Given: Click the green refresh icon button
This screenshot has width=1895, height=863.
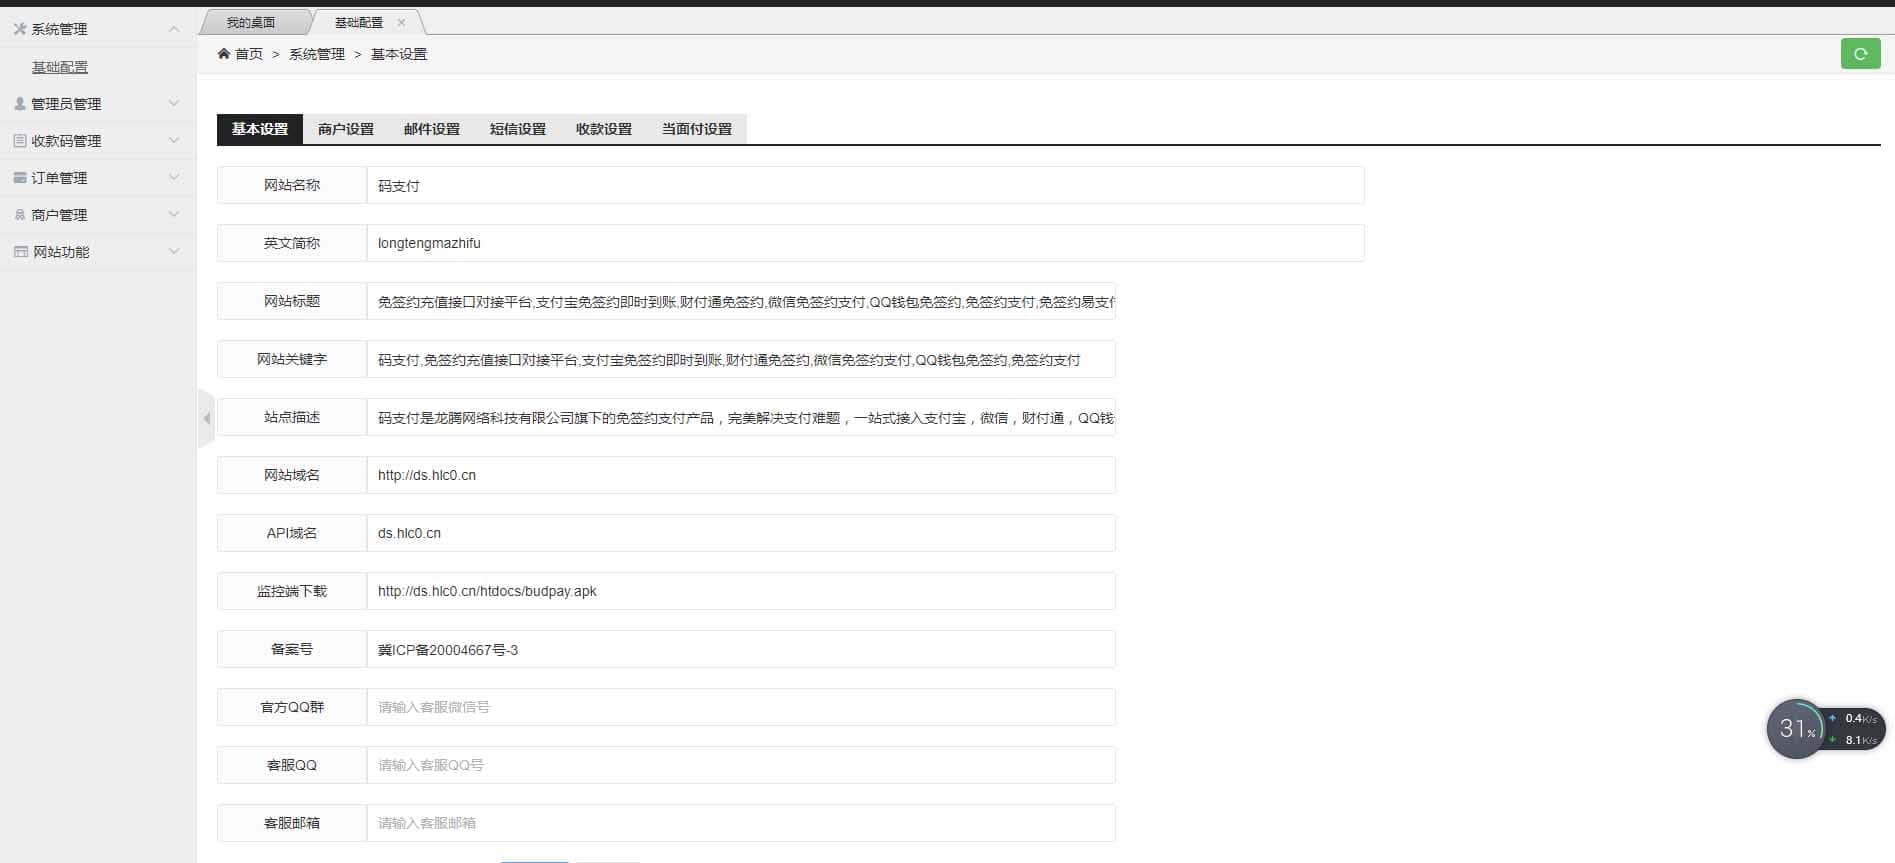Looking at the screenshot, I should tap(1860, 54).
